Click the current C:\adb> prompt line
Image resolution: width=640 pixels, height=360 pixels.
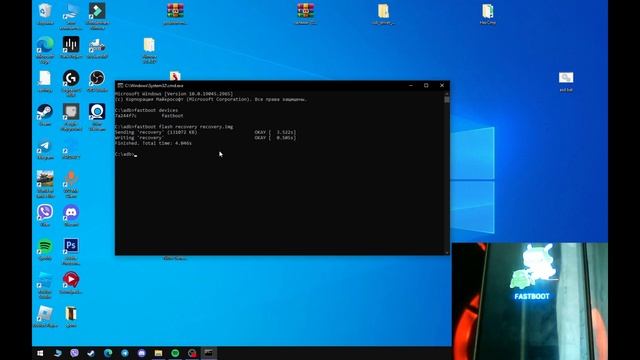pos(126,154)
